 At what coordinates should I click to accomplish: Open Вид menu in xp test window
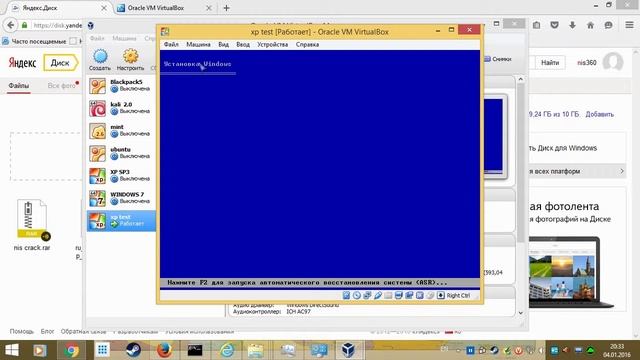[x=223, y=44]
